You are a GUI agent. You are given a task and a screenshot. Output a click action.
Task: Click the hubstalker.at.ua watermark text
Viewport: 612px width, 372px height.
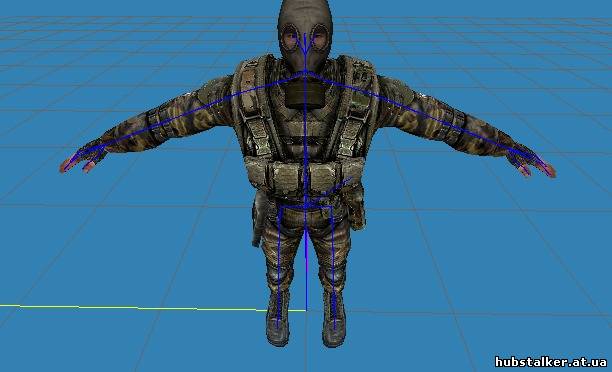tap(551, 361)
